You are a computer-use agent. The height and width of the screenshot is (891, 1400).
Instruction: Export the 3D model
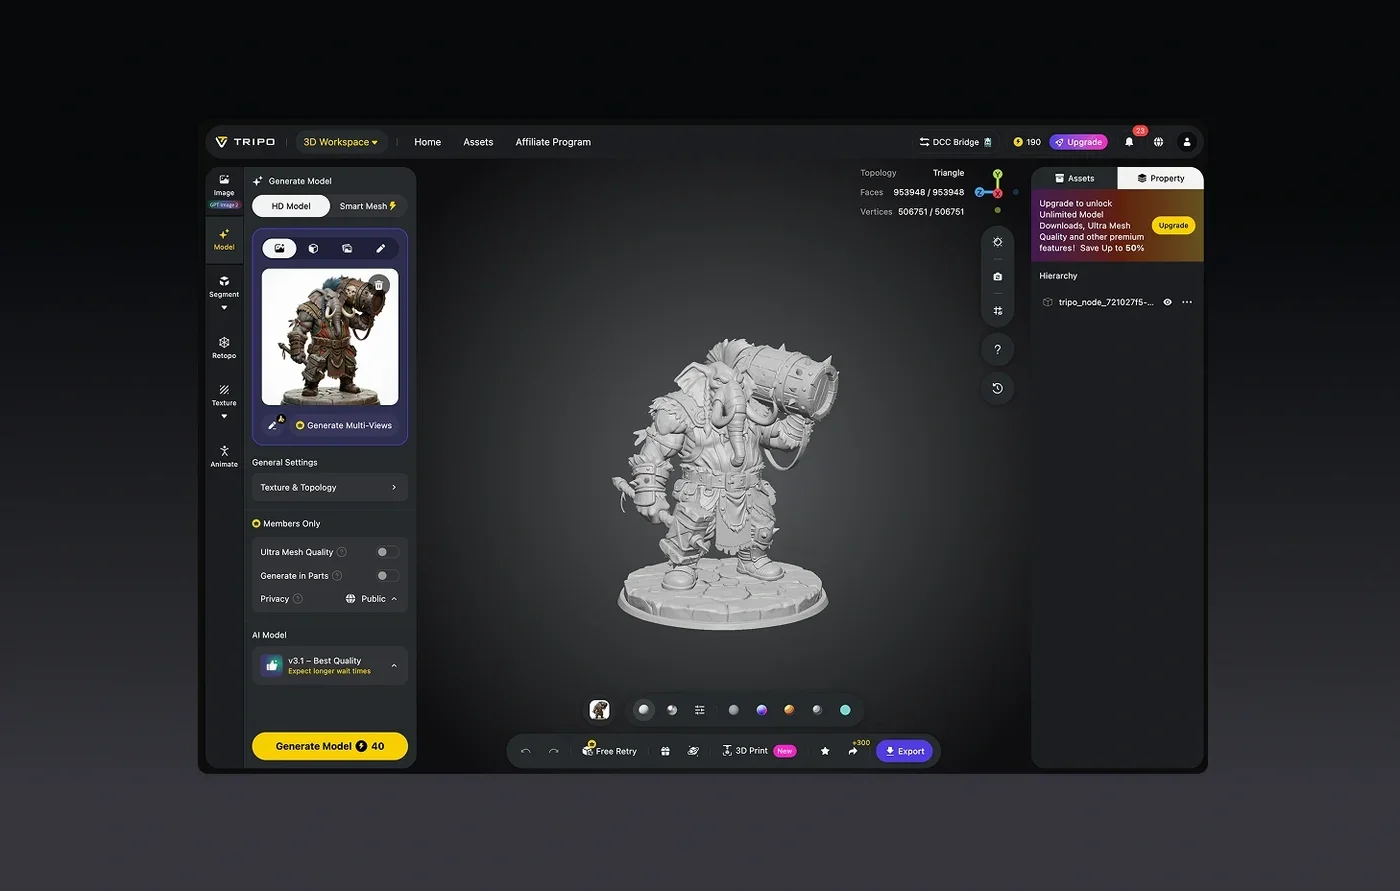[904, 751]
